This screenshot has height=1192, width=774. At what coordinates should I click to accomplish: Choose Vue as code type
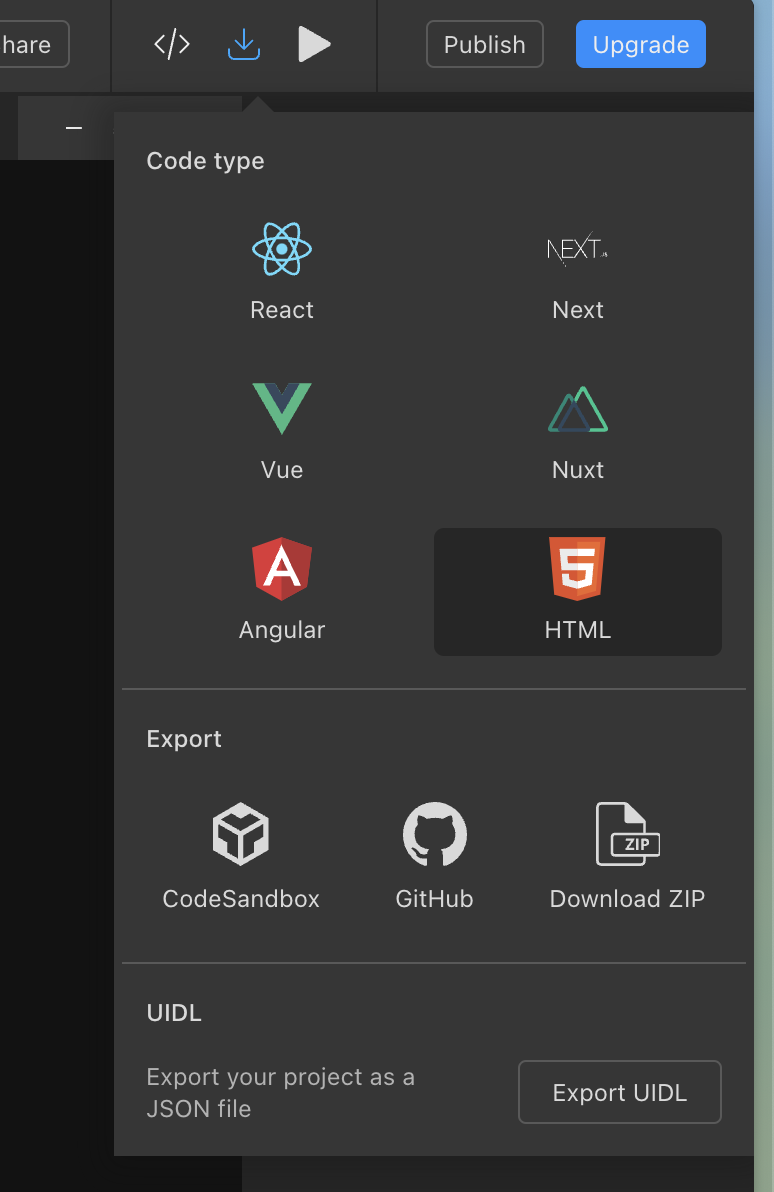(282, 432)
